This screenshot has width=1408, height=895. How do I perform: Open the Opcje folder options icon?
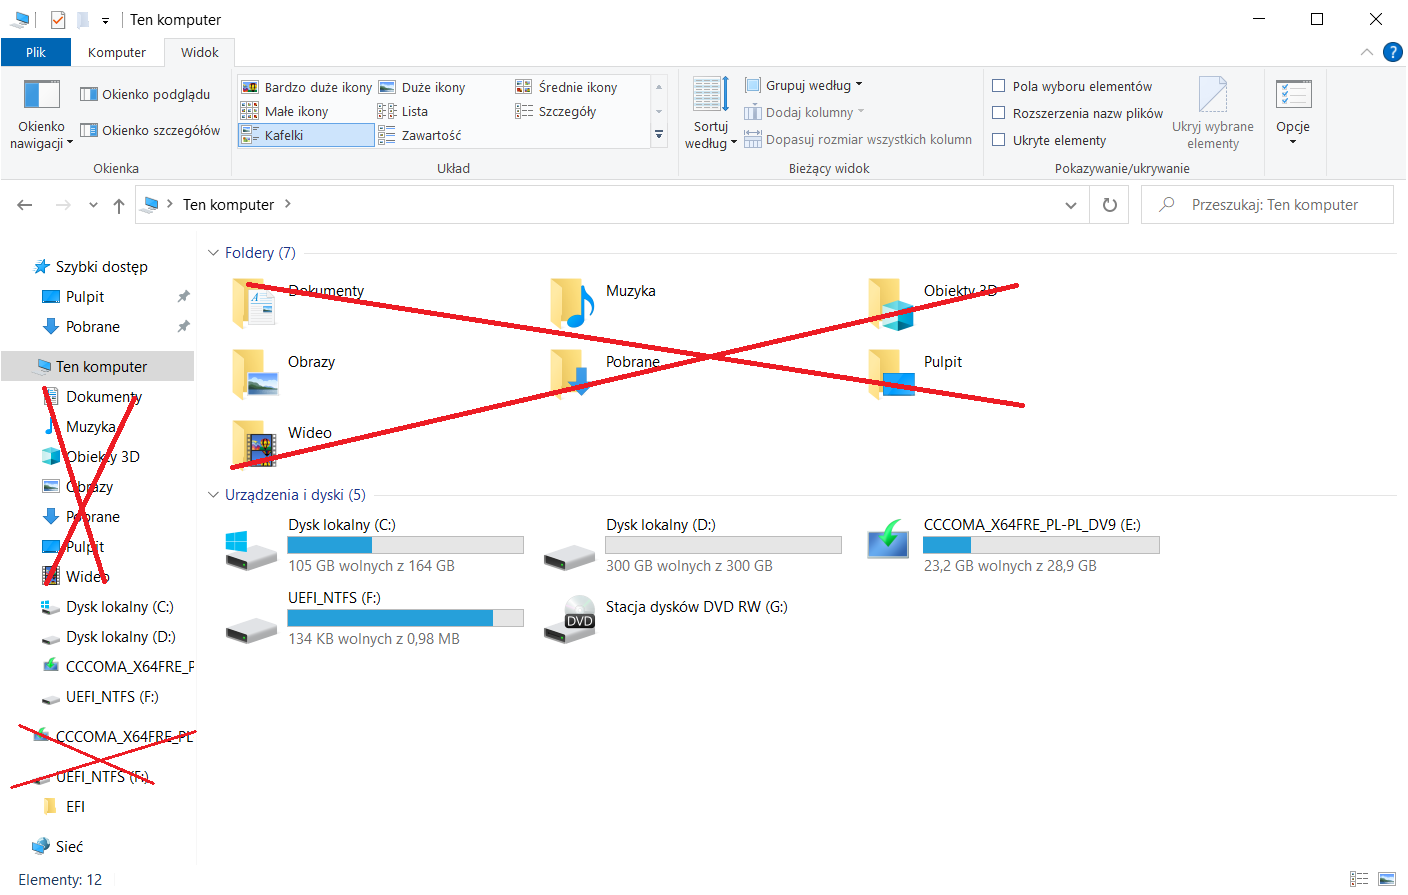(x=1293, y=95)
